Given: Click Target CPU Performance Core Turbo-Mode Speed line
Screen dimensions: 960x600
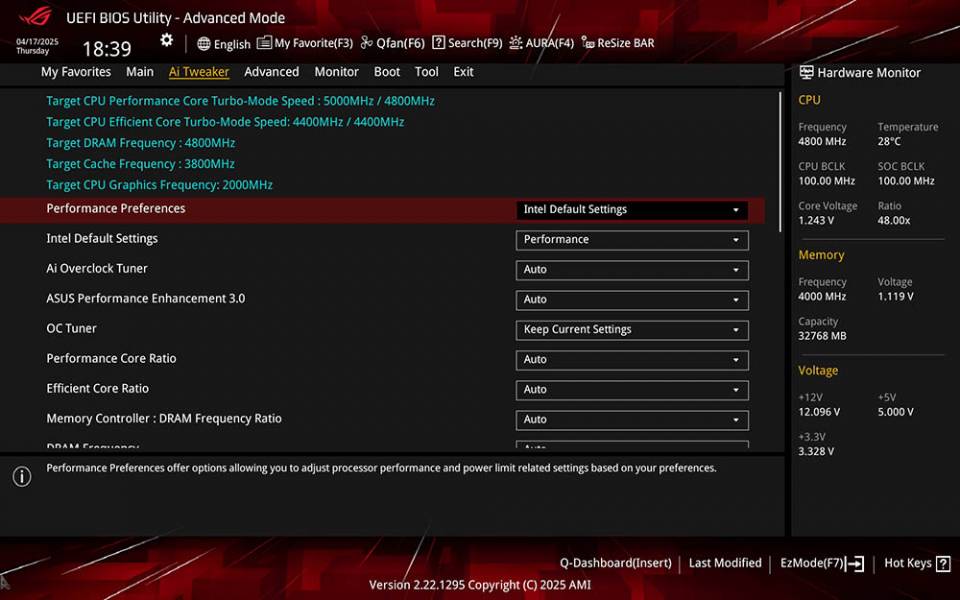Looking at the screenshot, I should [241, 101].
